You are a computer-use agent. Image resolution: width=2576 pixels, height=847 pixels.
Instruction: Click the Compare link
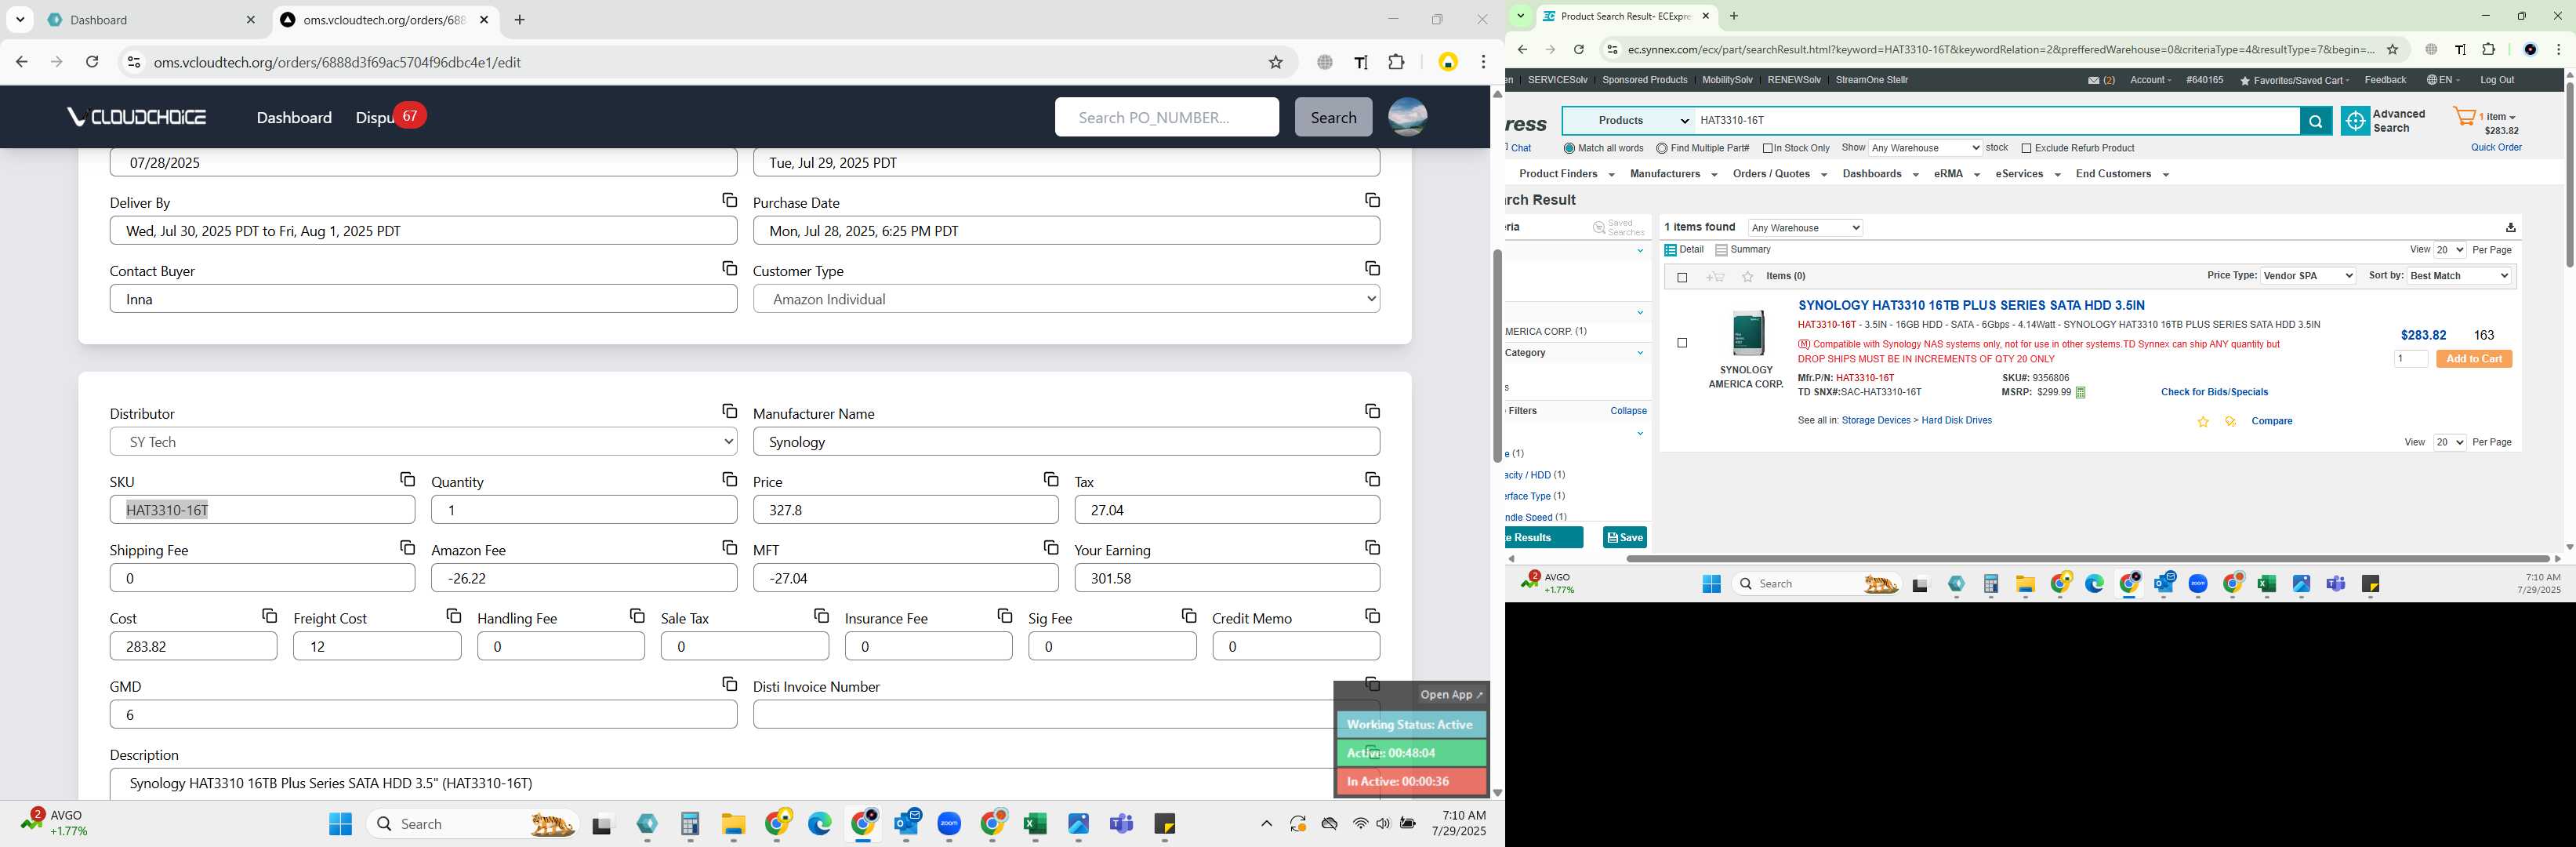click(x=2271, y=422)
